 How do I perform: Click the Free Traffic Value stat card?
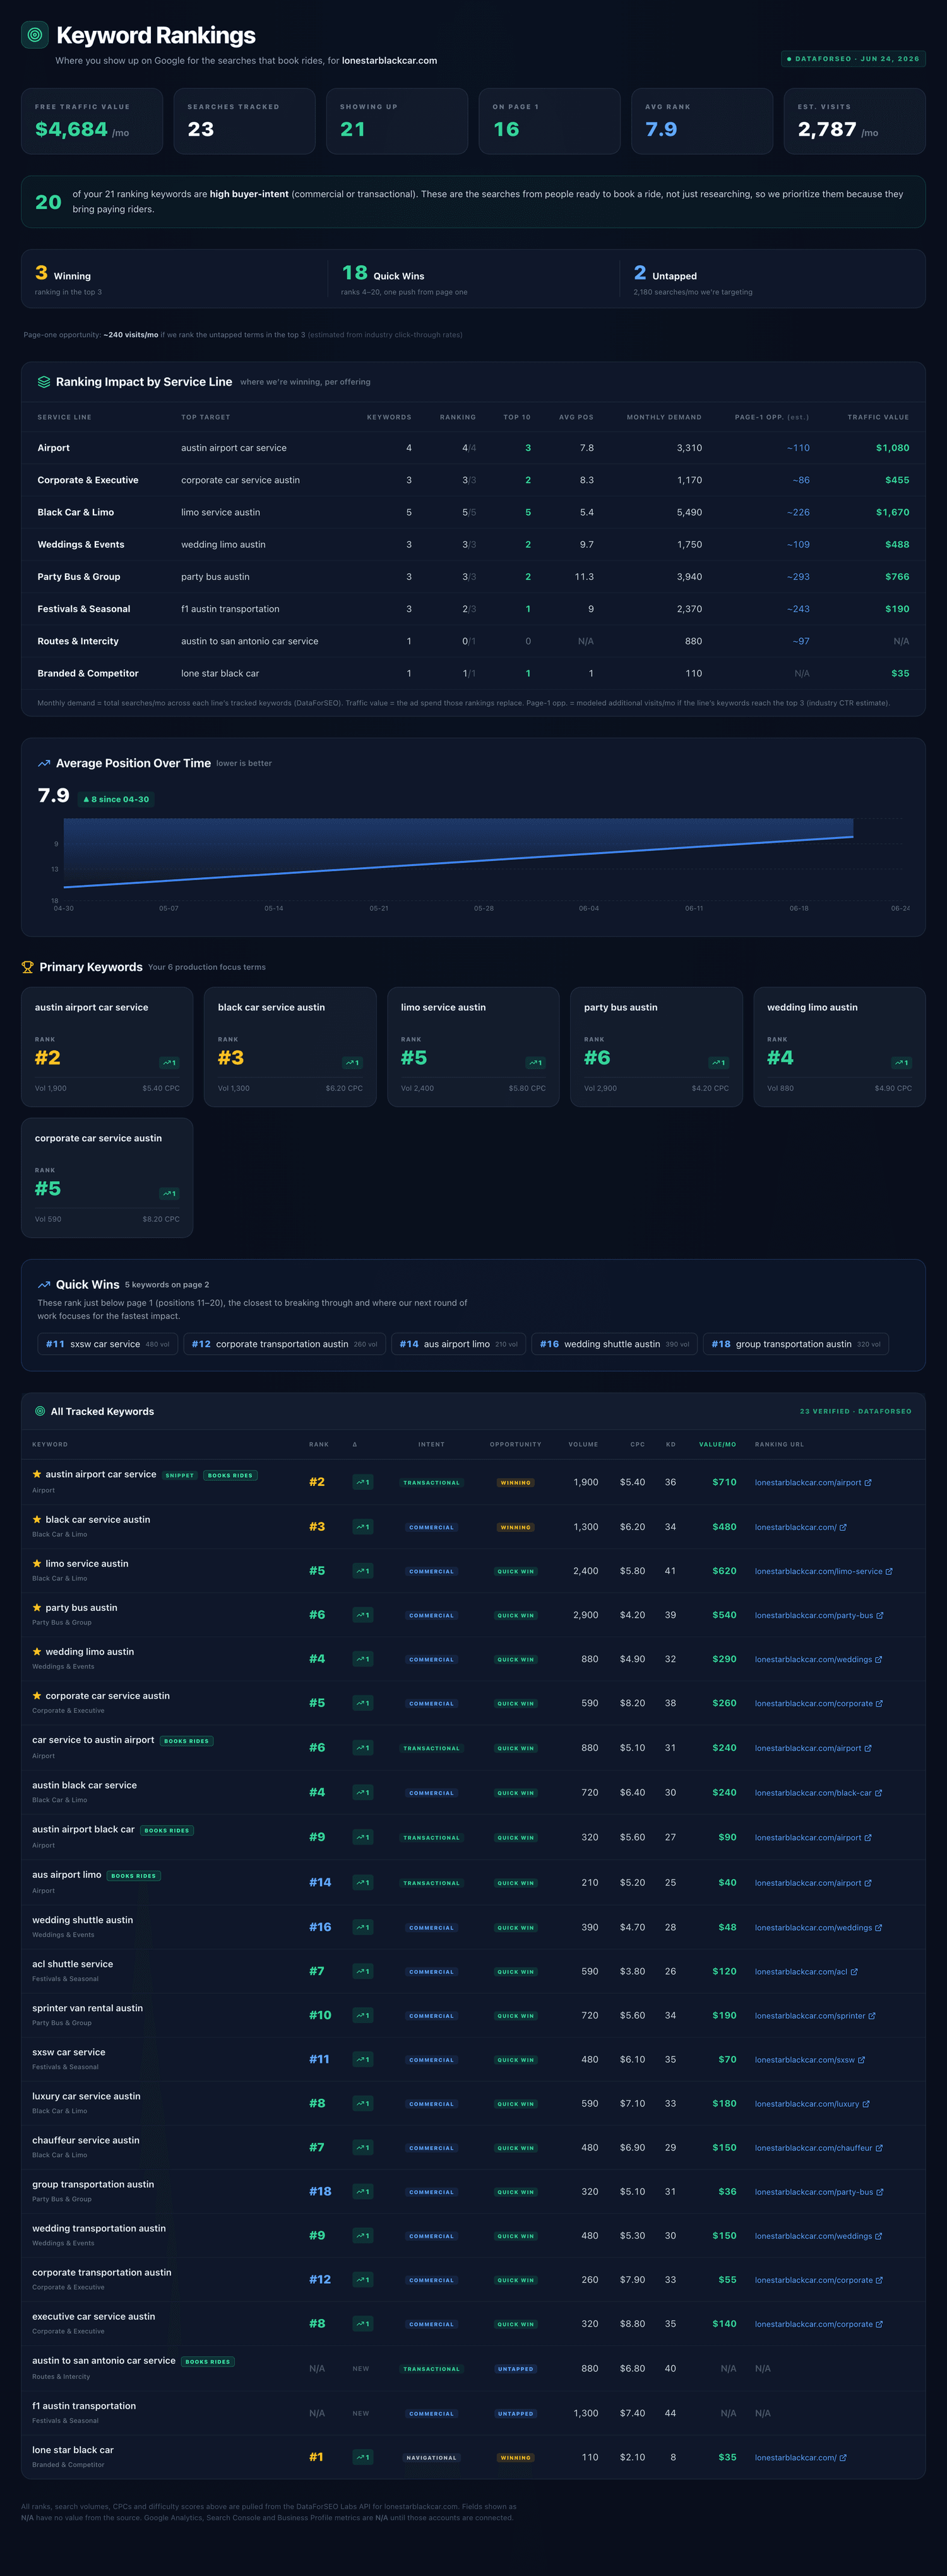pos(92,121)
